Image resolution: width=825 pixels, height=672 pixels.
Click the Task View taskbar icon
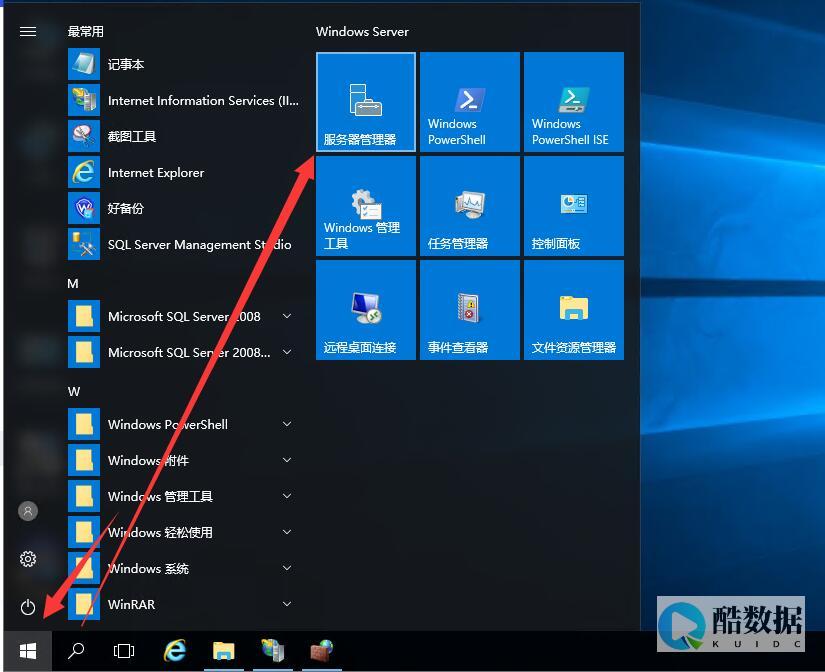(124, 651)
